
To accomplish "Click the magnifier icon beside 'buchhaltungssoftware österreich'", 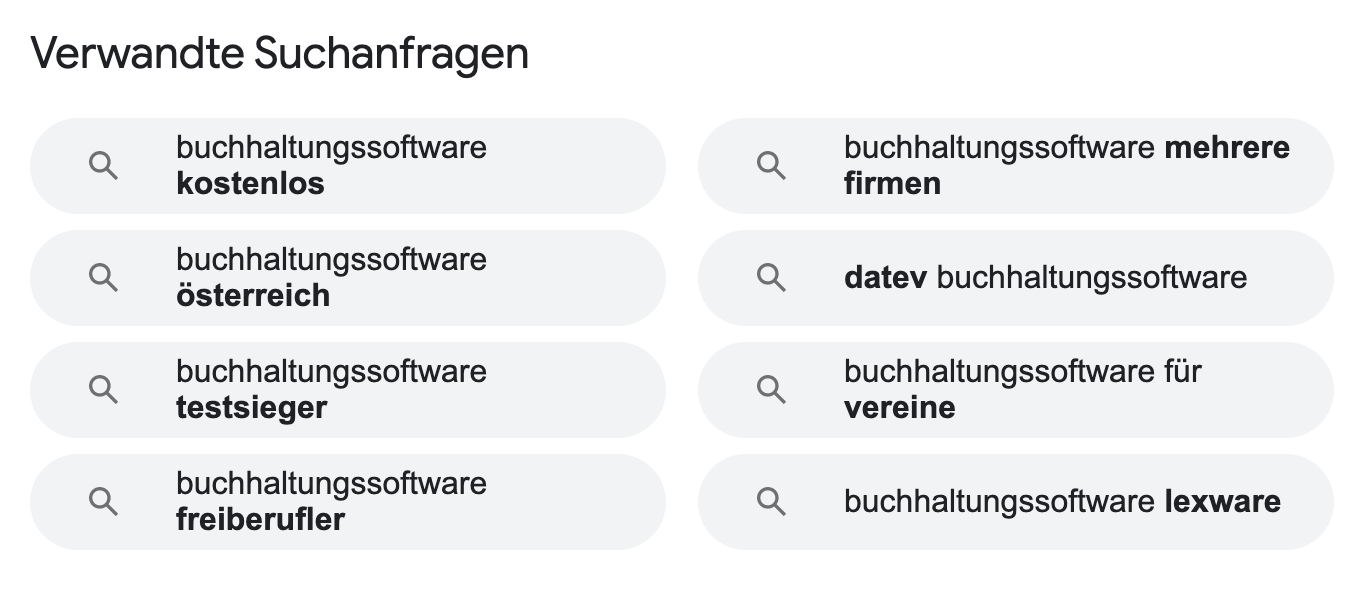I will [x=103, y=278].
